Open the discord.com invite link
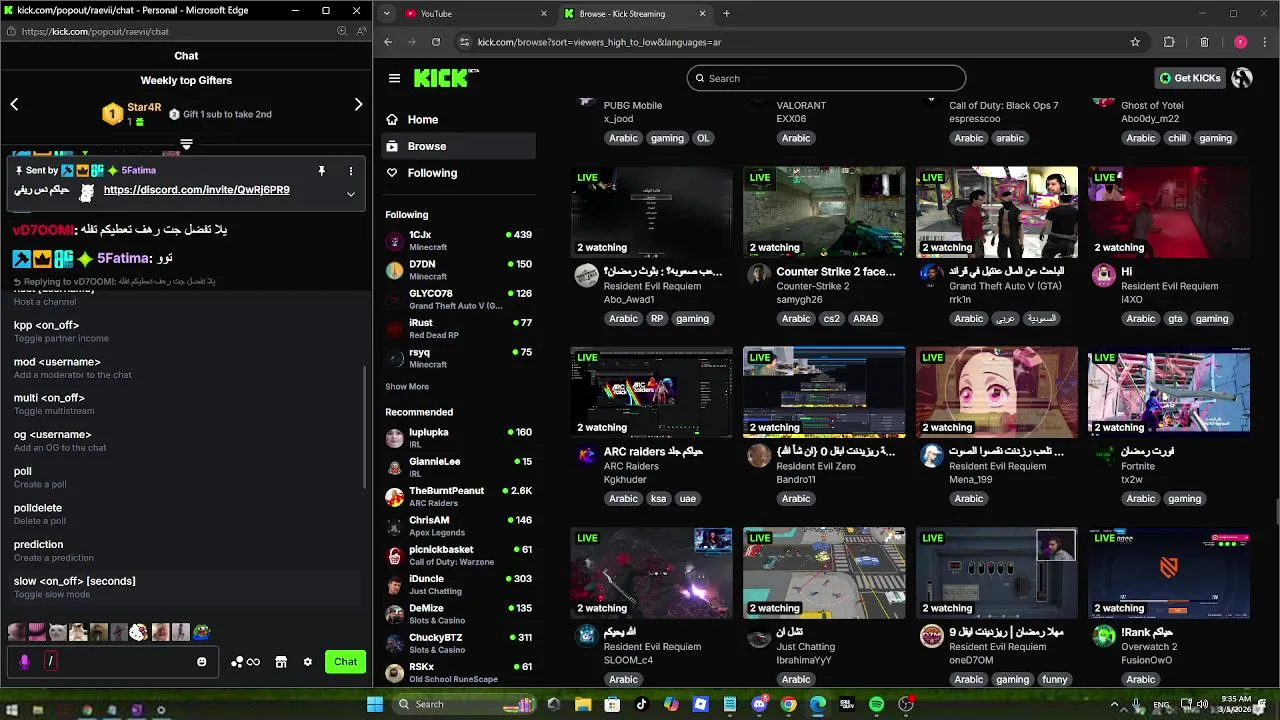Screen dimensions: 1280x720 pos(196,190)
